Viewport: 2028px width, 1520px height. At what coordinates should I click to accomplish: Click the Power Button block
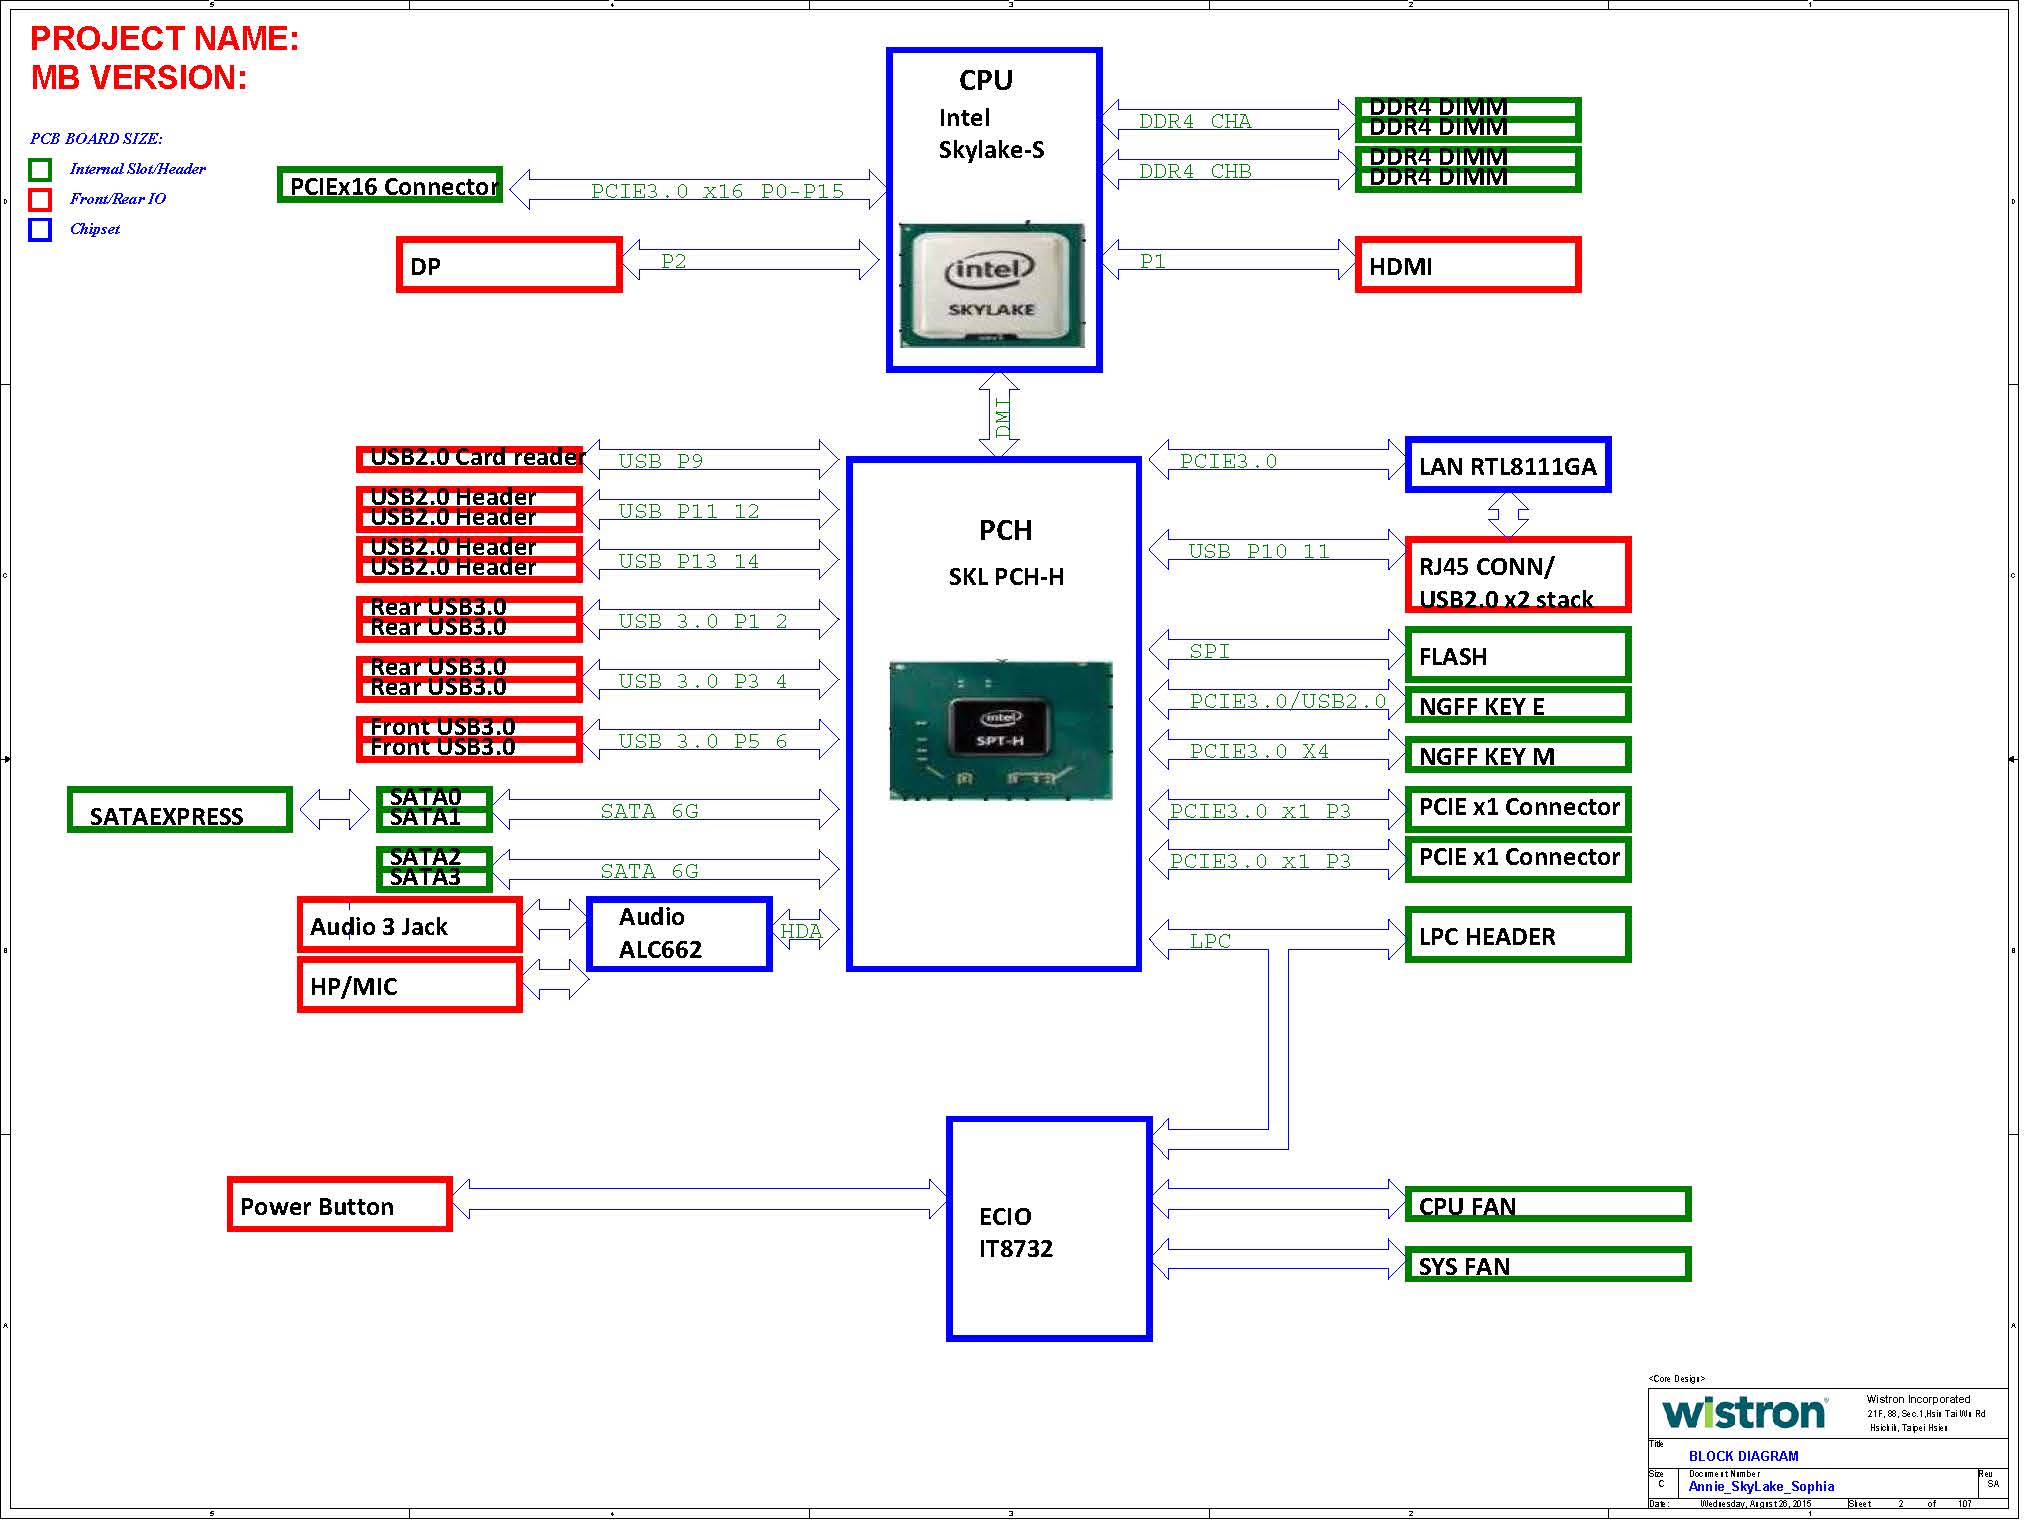click(340, 1206)
